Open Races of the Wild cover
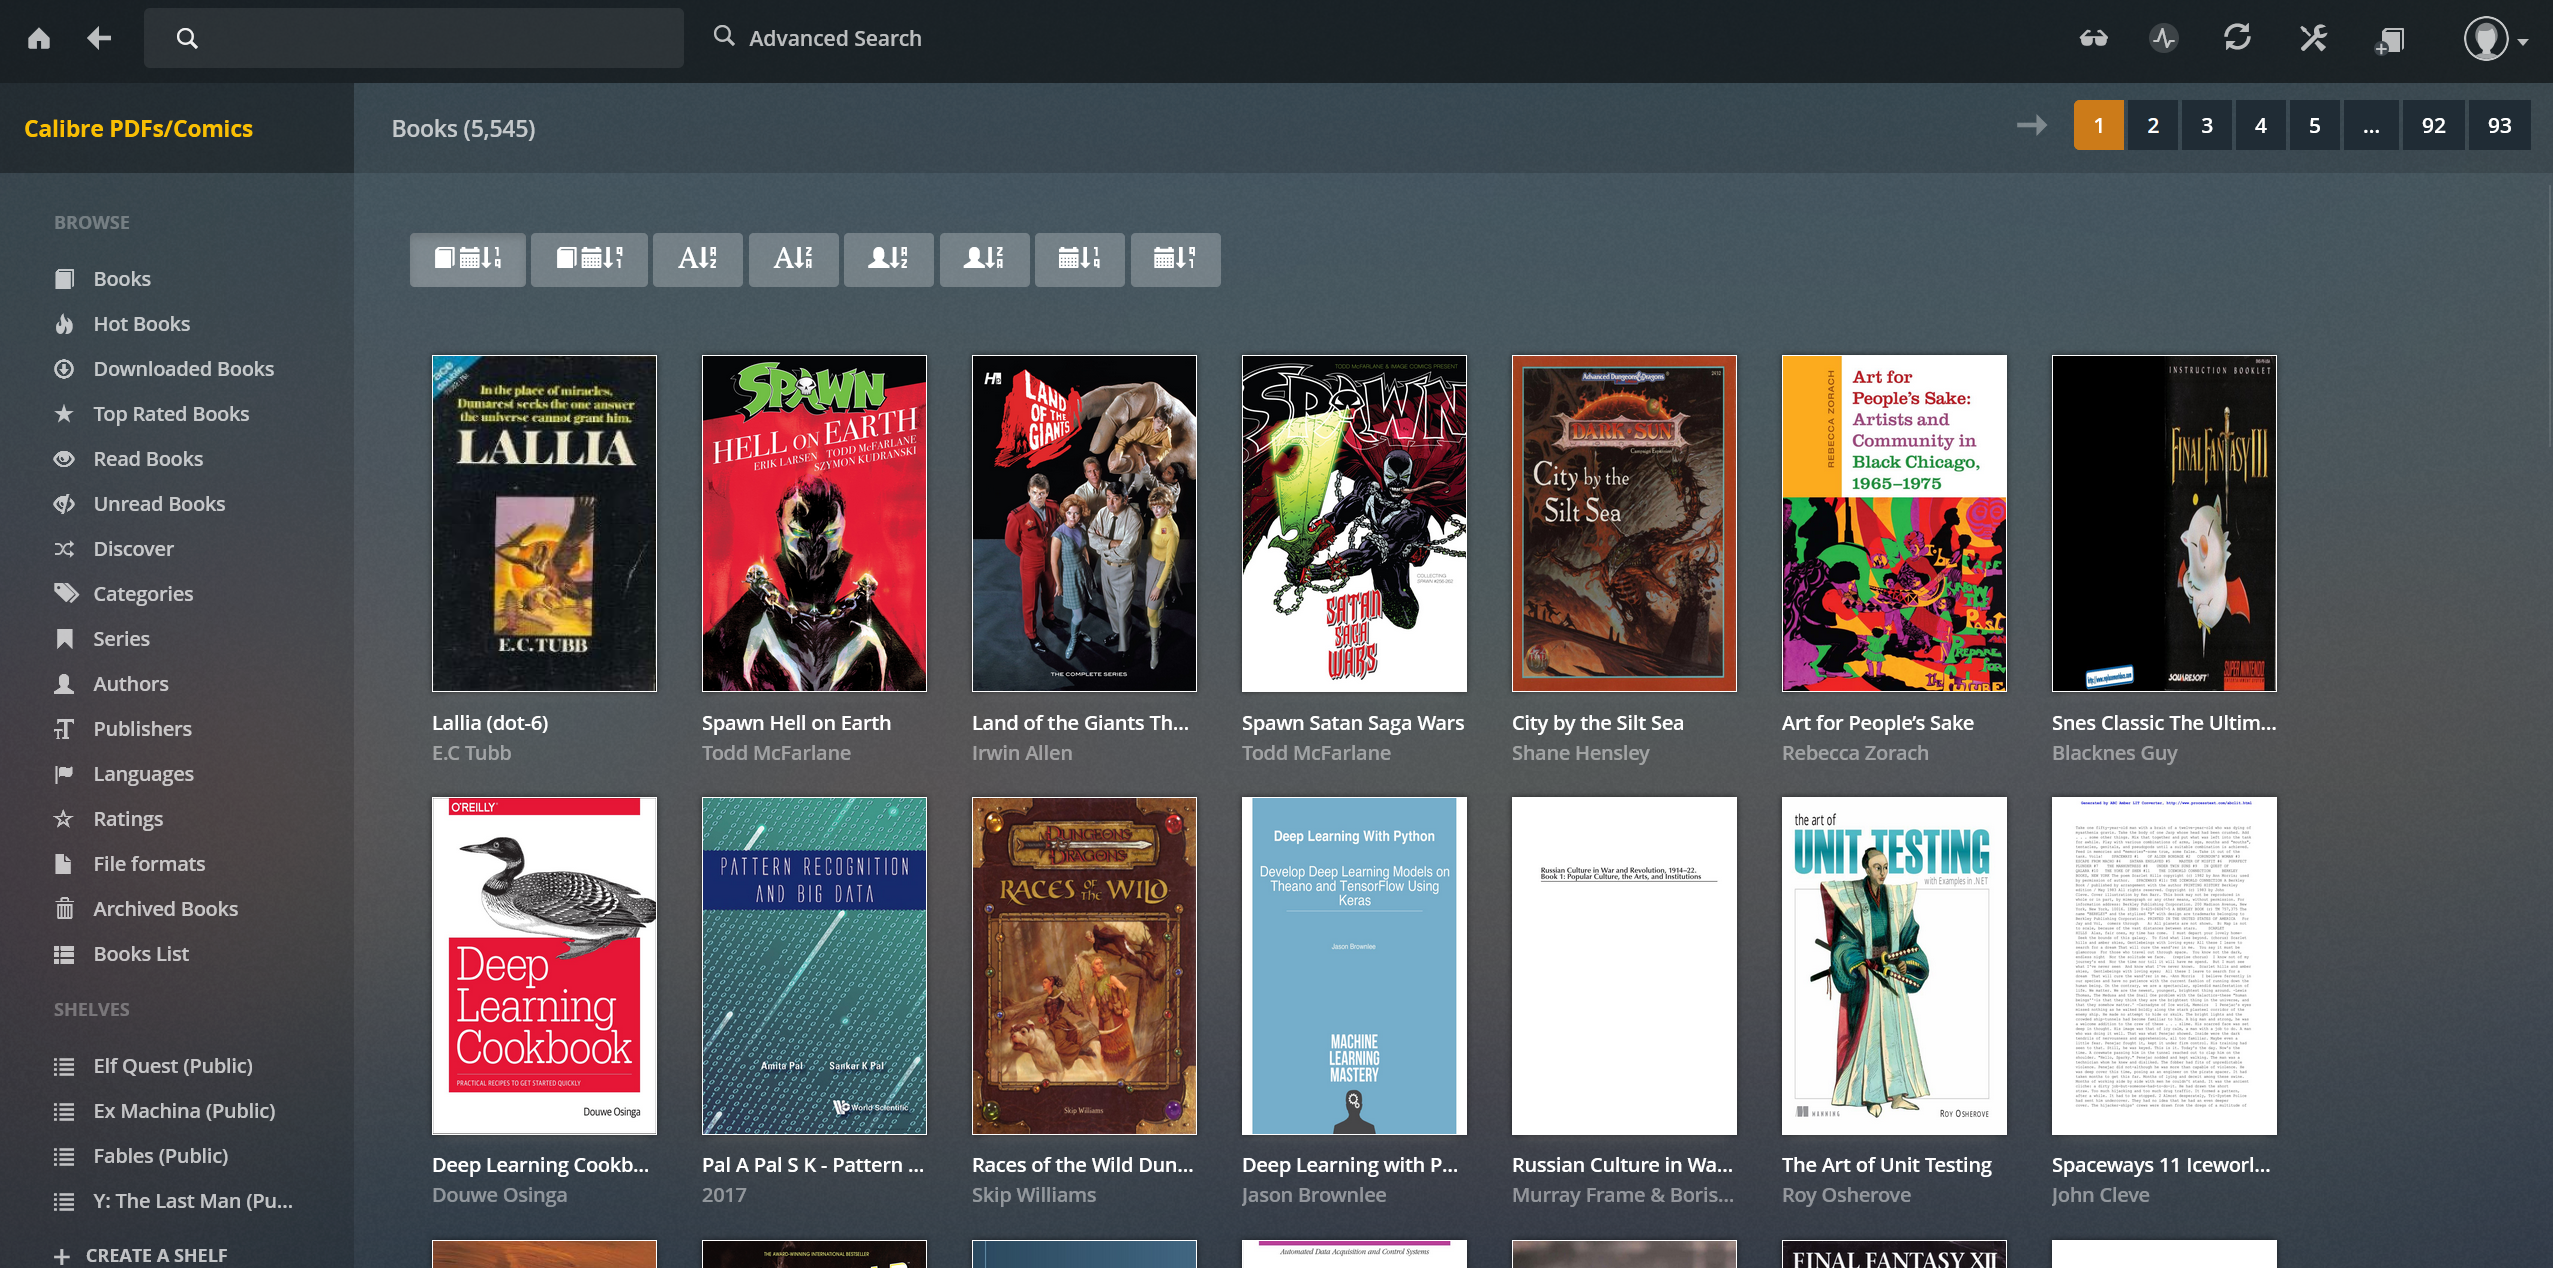The width and height of the screenshot is (2553, 1268). (x=1084, y=966)
